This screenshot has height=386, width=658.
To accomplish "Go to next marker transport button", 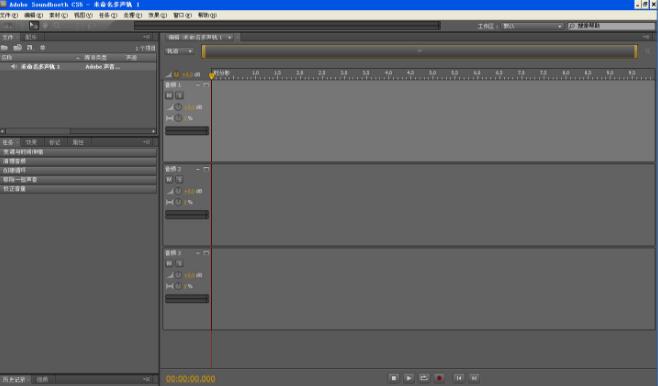I will (474, 378).
